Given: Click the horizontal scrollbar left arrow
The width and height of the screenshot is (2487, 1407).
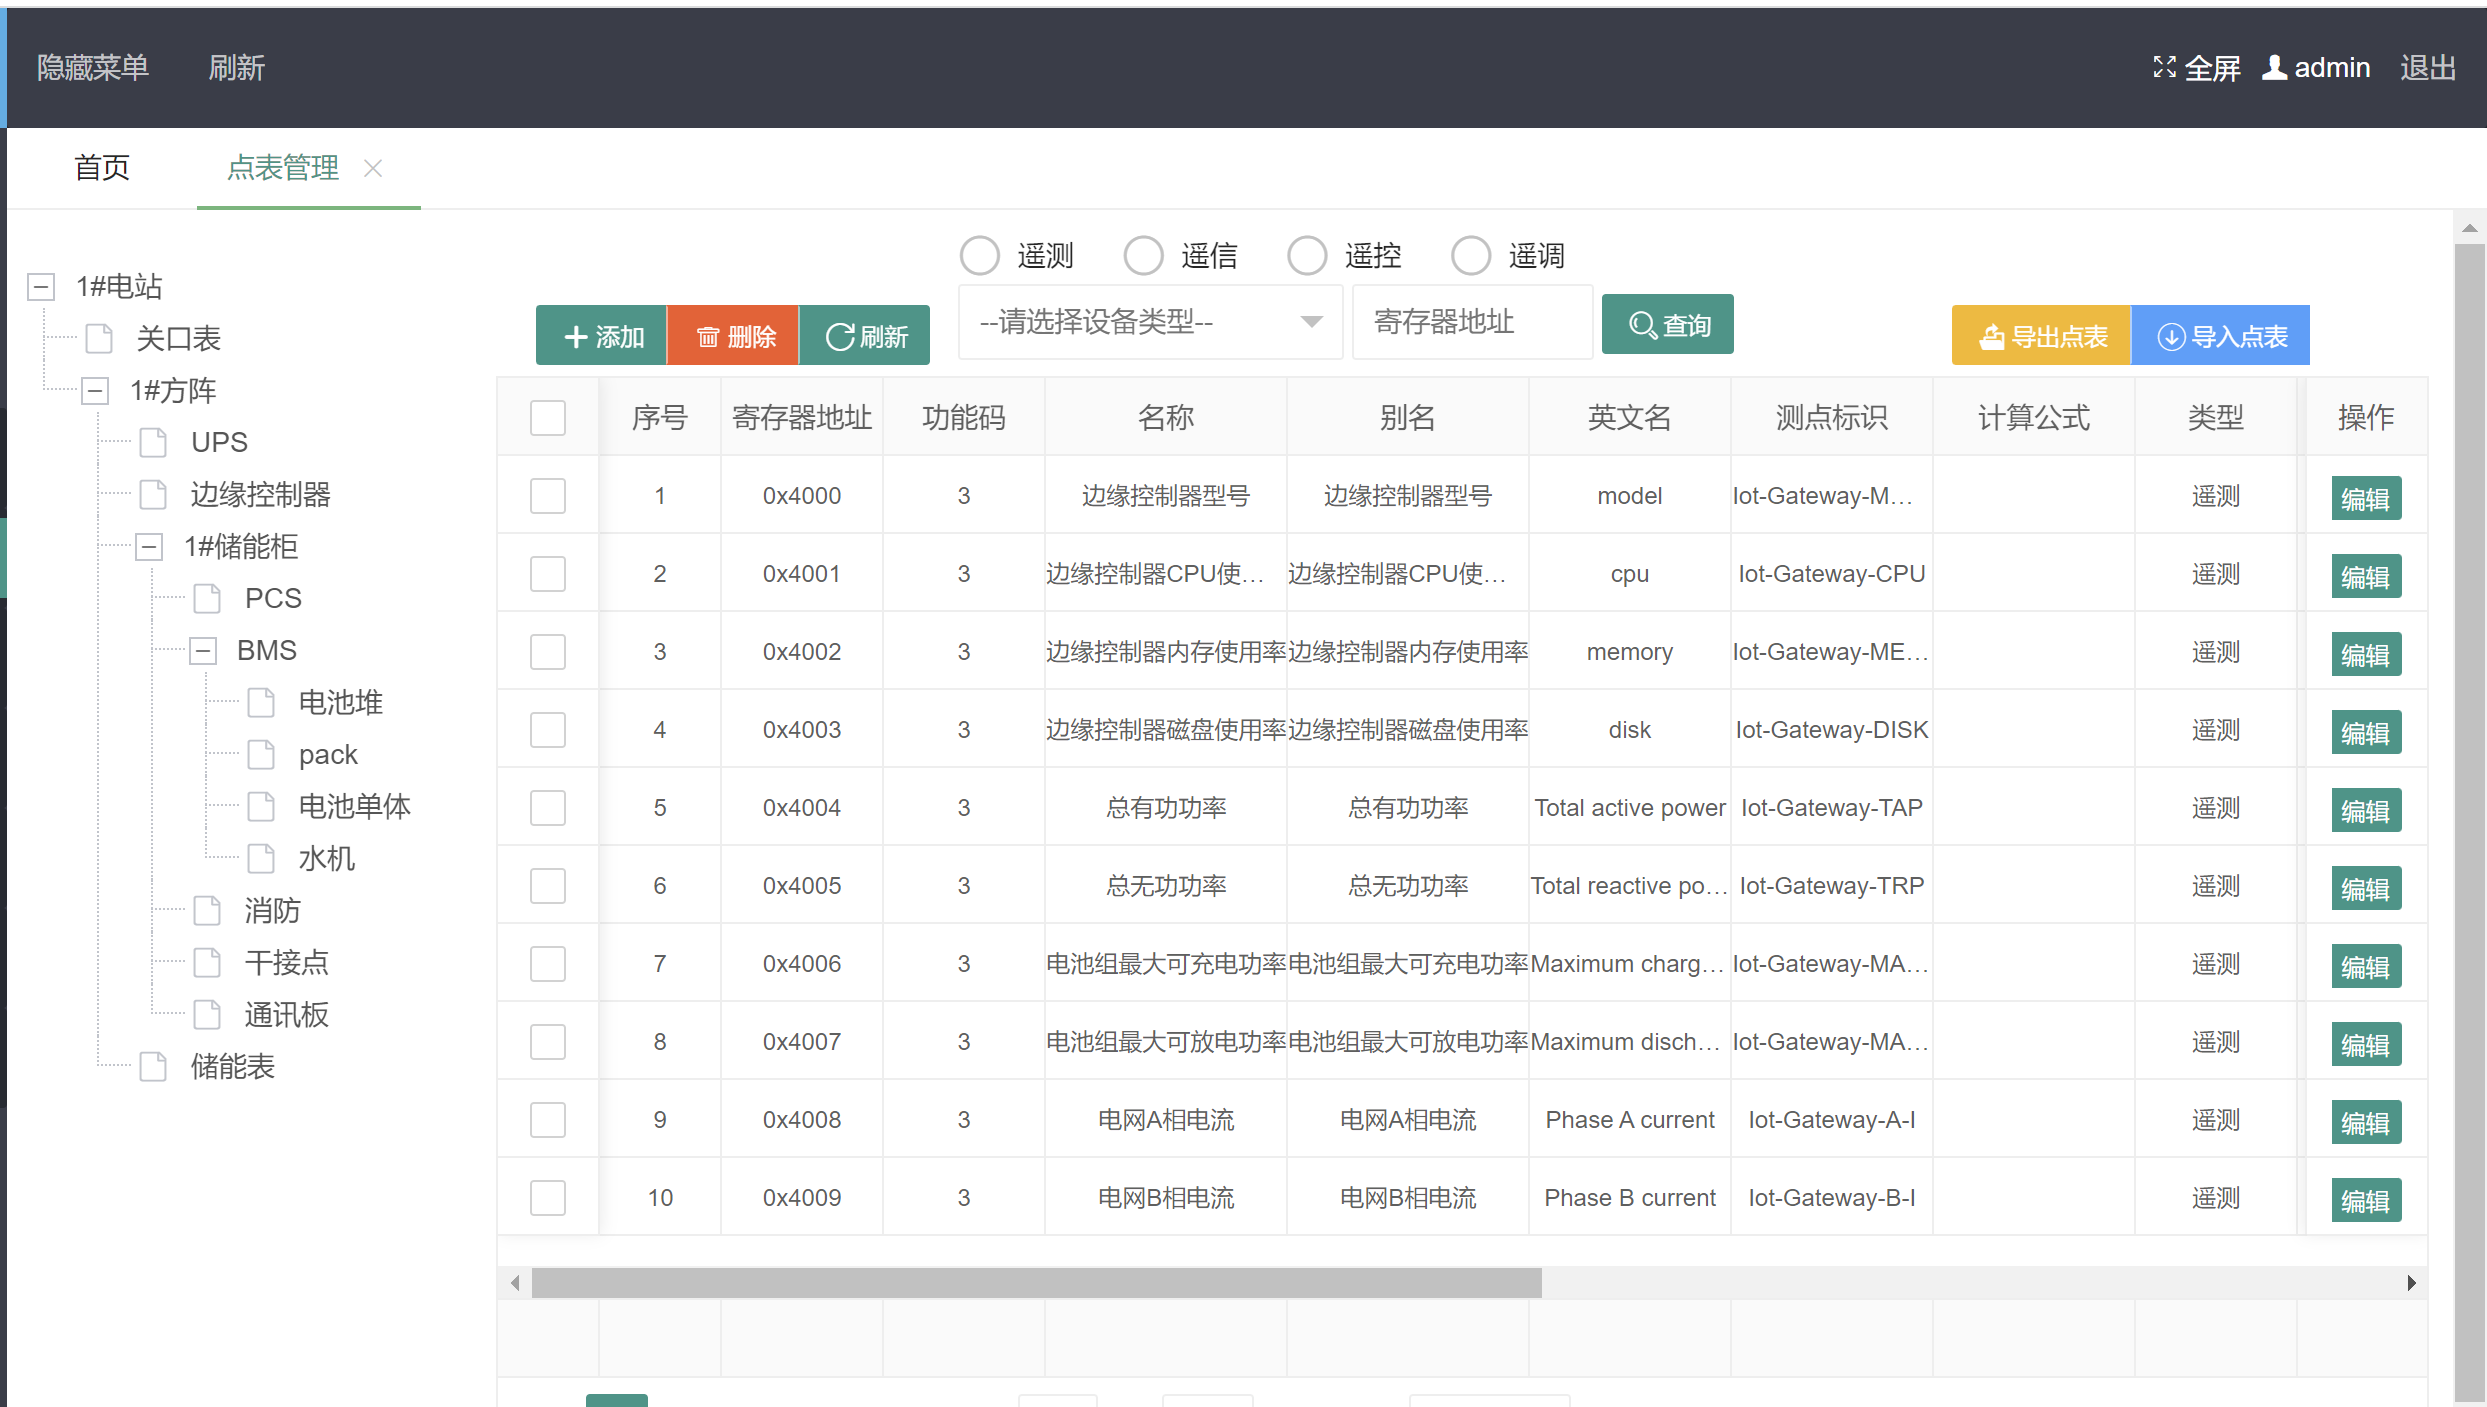Looking at the screenshot, I should pos(515,1283).
